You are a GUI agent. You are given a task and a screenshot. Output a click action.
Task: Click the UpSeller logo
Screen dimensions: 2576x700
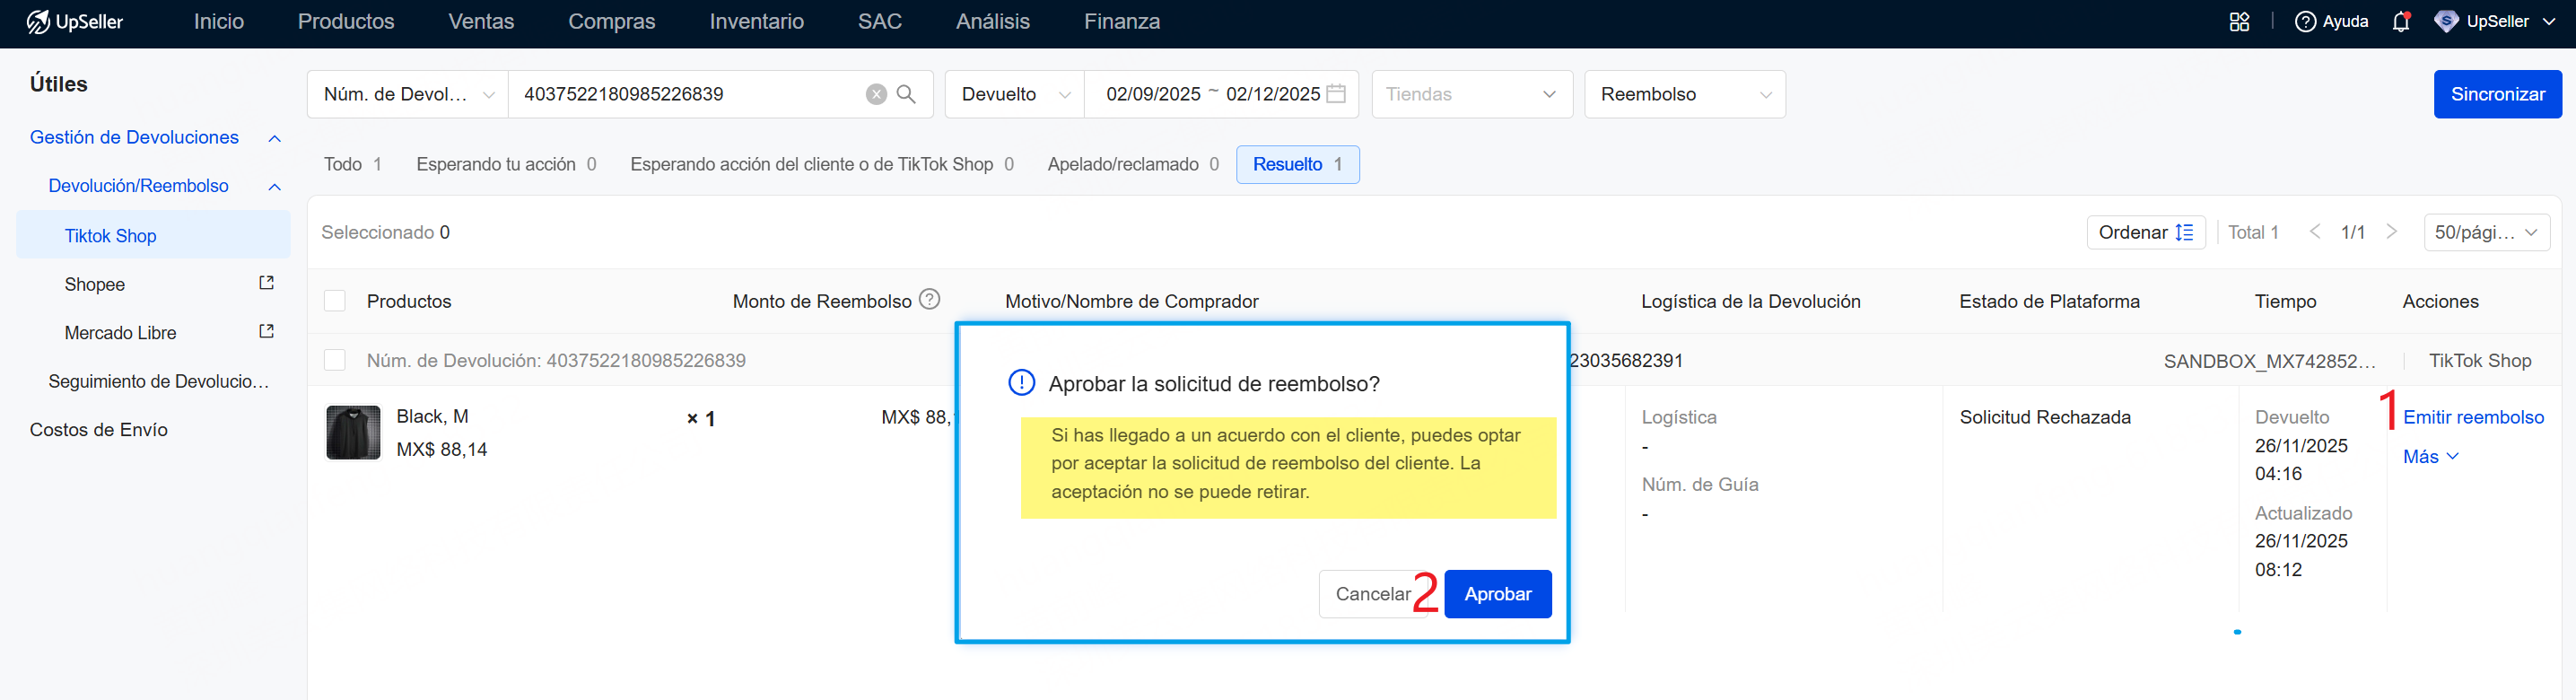click(75, 21)
